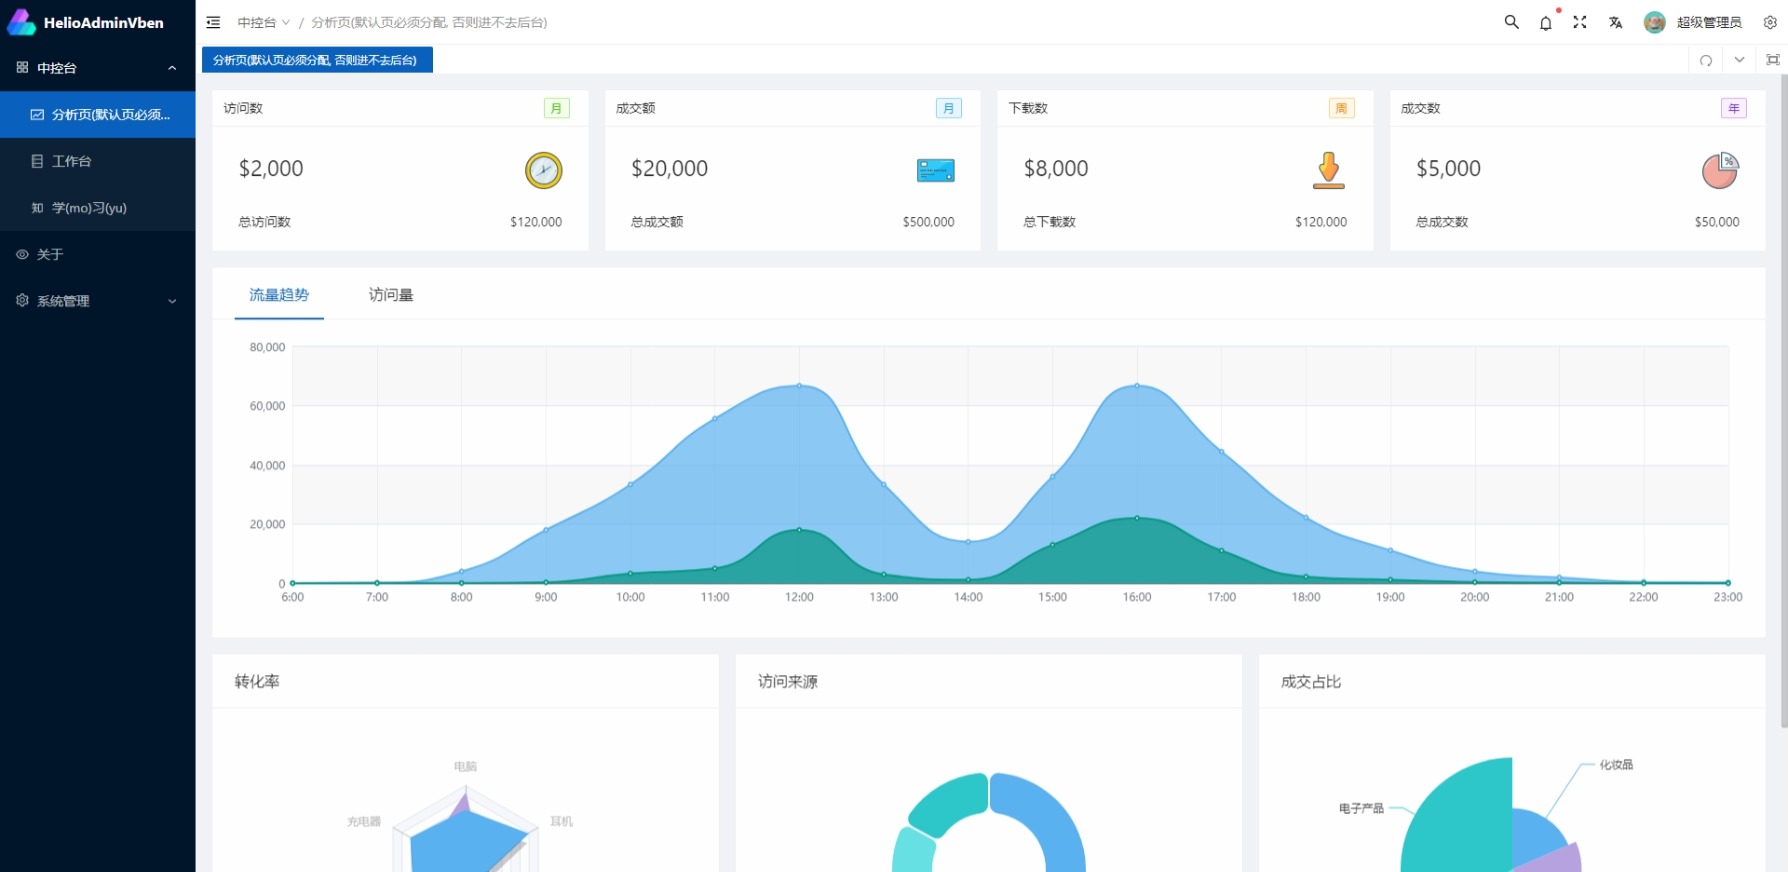This screenshot has height=872, width=1788.
Task: Click the $8,000 value
Action: point(1056,169)
